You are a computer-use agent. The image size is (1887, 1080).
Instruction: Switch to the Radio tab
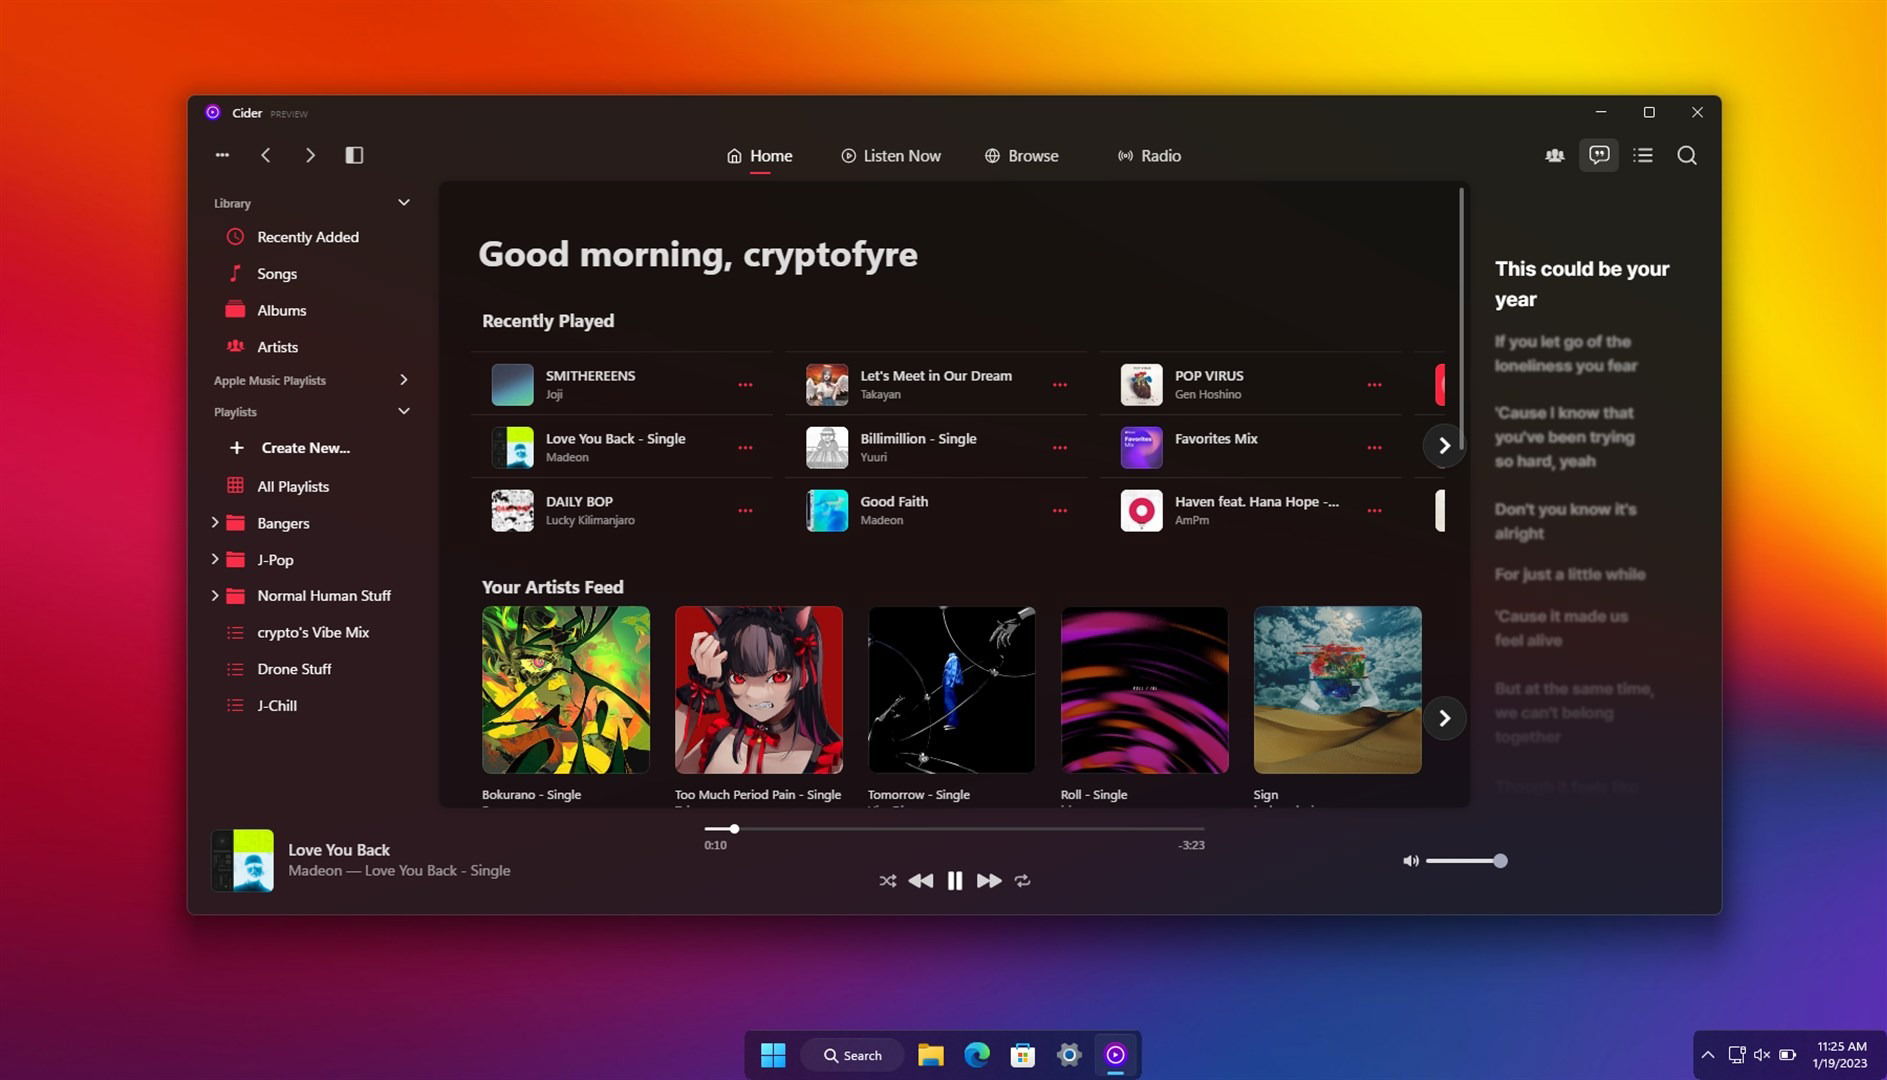coord(1149,156)
